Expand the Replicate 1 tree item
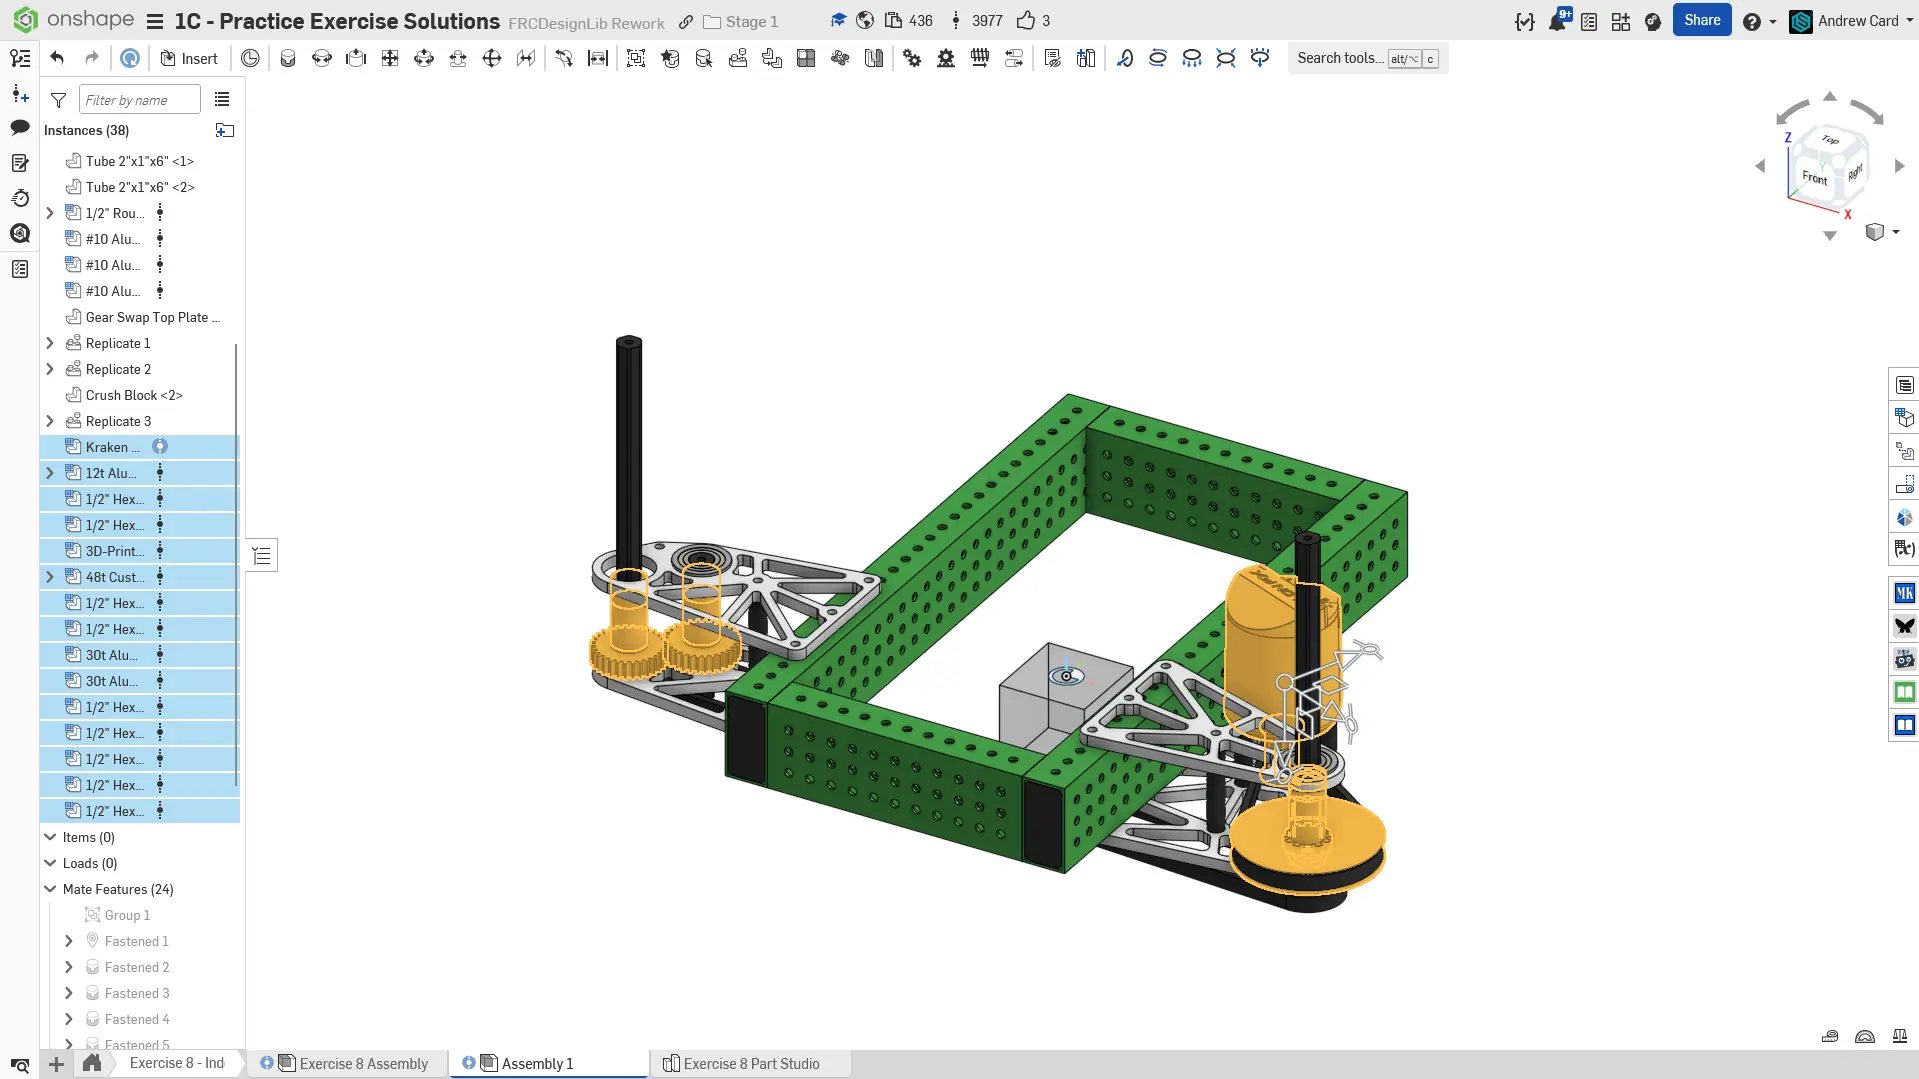 pyautogui.click(x=50, y=343)
